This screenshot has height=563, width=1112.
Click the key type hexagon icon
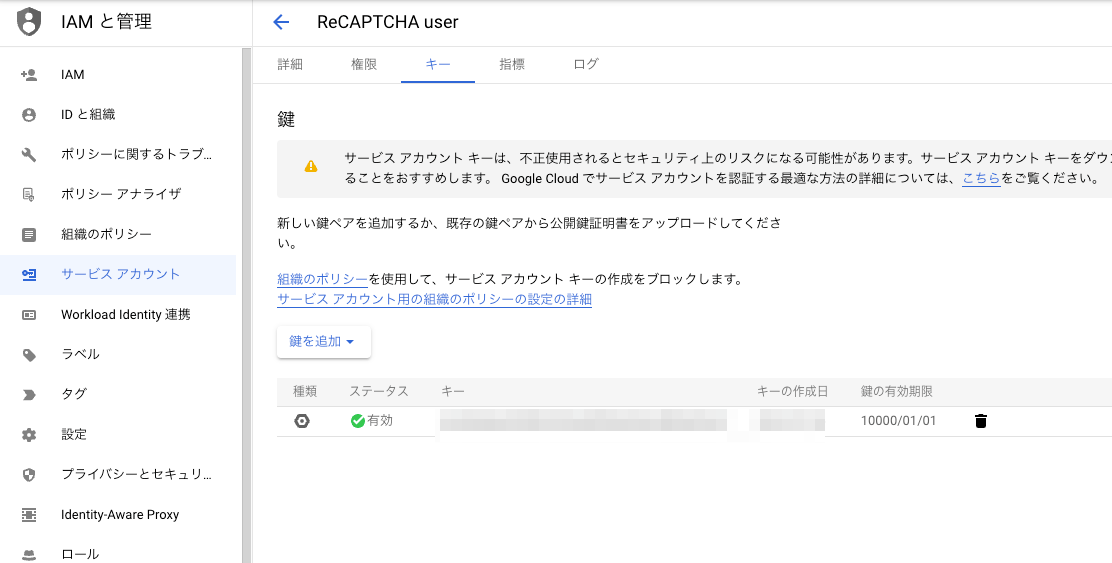(302, 421)
